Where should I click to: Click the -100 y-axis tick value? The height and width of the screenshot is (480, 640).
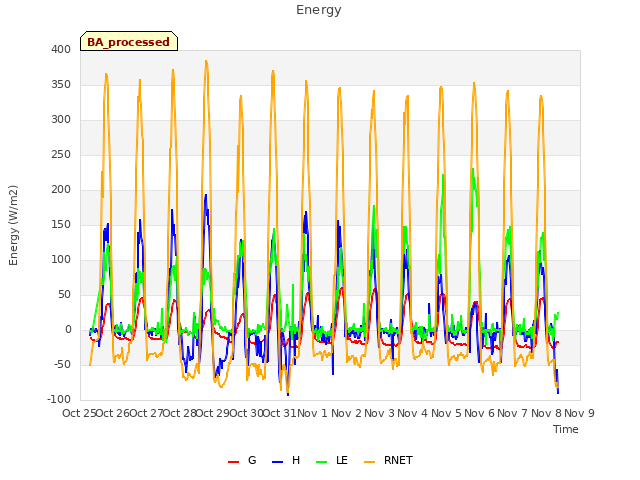coord(59,400)
